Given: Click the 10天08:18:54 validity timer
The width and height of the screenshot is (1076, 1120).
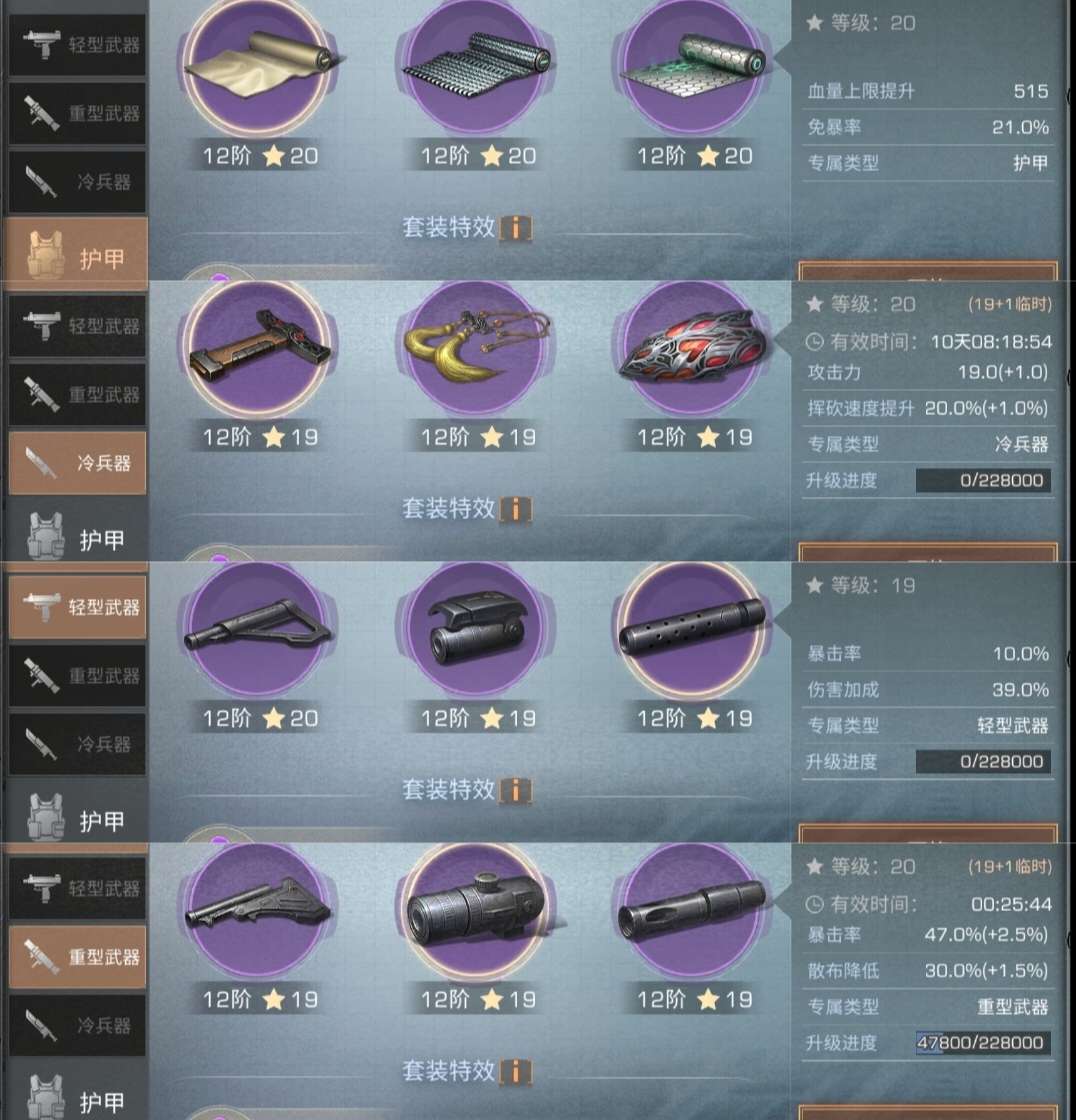Looking at the screenshot, I should (991, 342).
